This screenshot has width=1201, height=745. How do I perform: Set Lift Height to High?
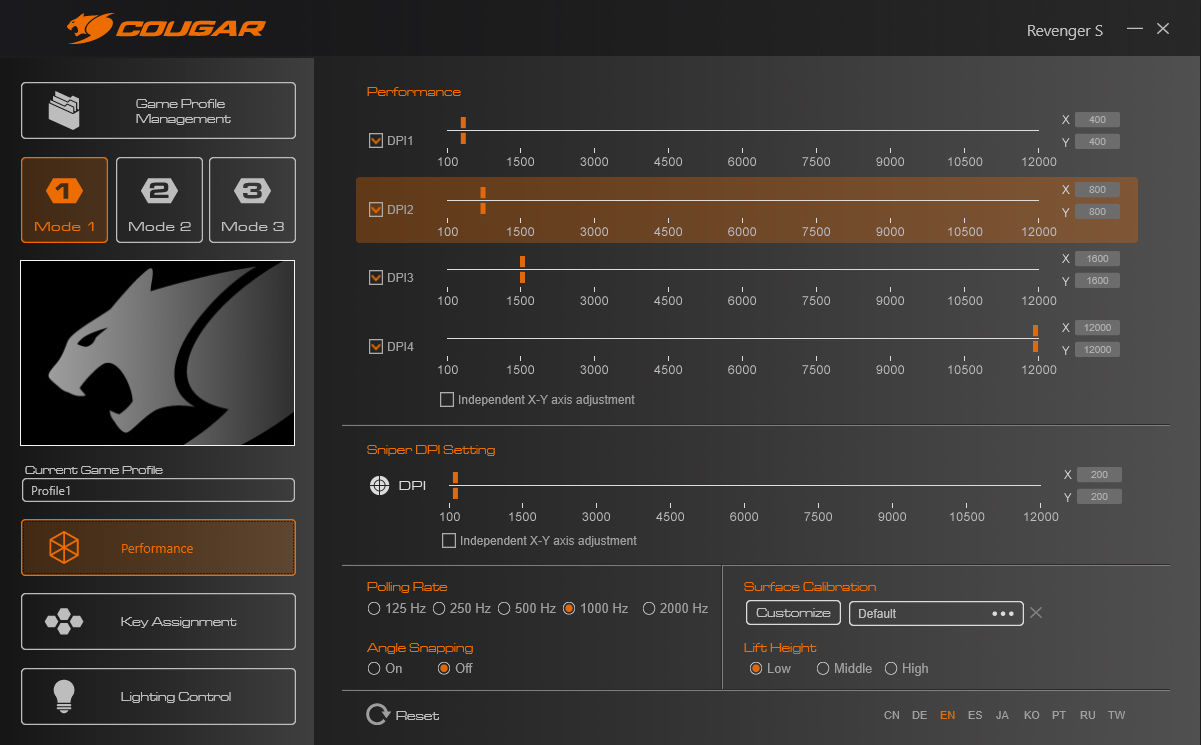point(891,668)
